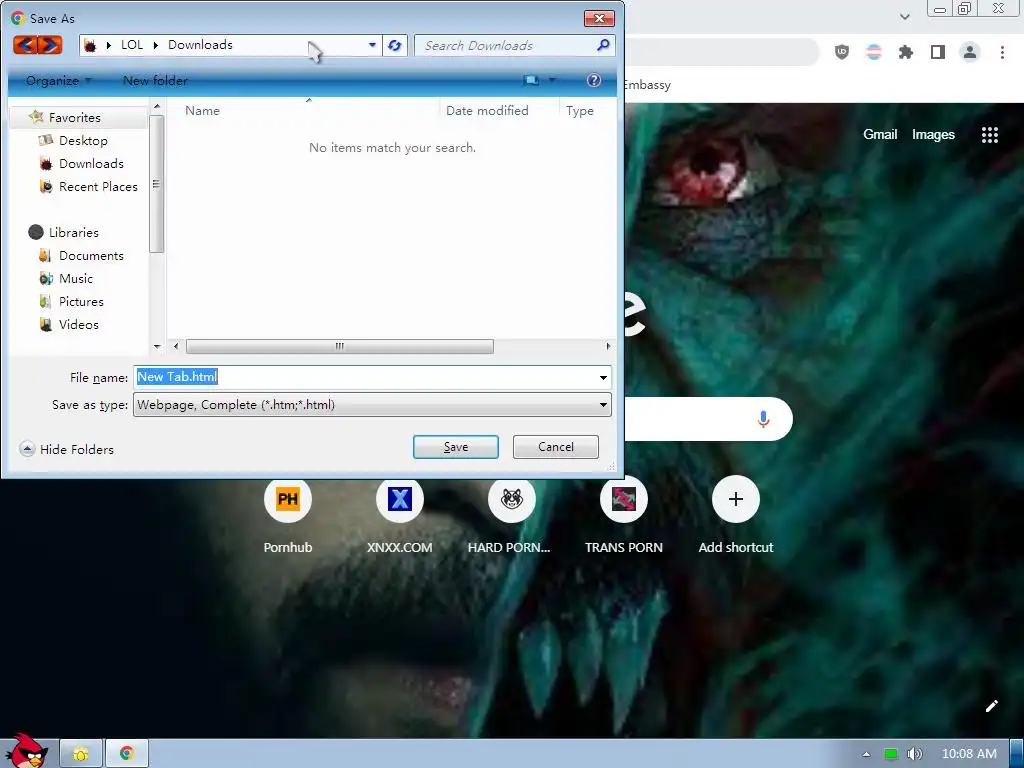Image resolution: width=1024 pixels, height=768 pixels.
Task: Collapse with Hide Folders toggle
Action: click(67, 449)
